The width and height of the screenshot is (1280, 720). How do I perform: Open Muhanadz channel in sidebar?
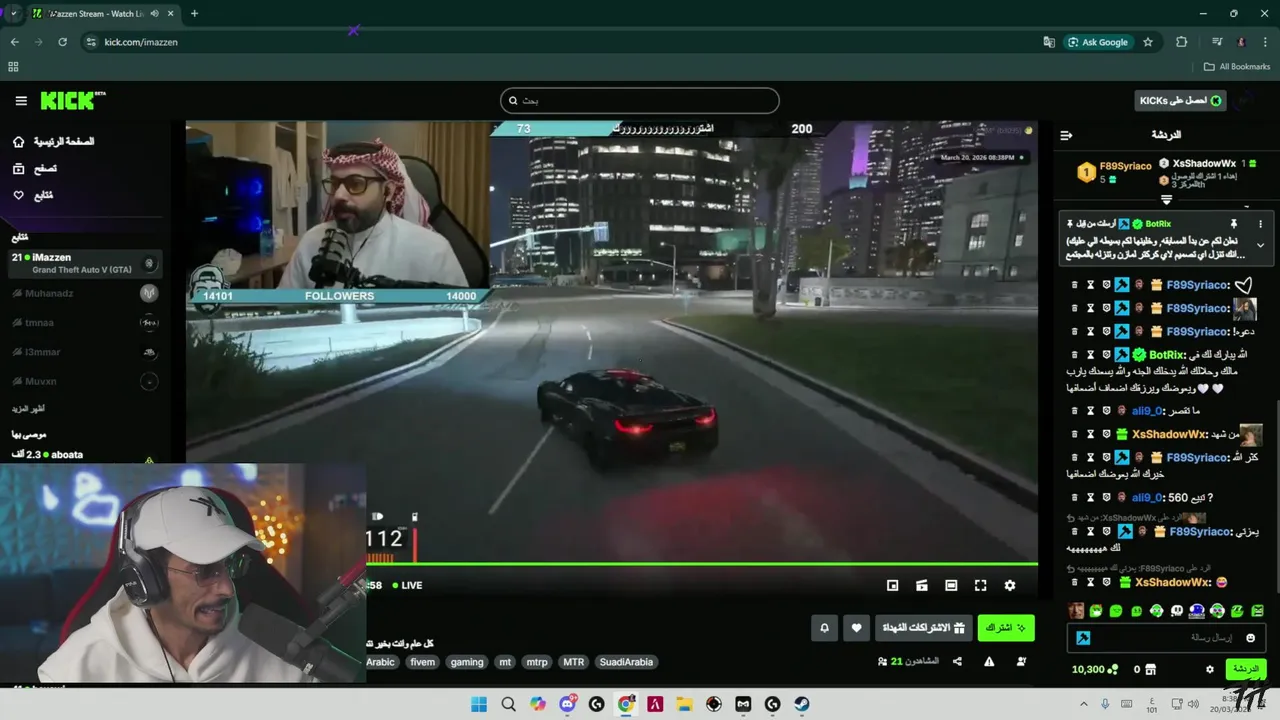point(85,293)
